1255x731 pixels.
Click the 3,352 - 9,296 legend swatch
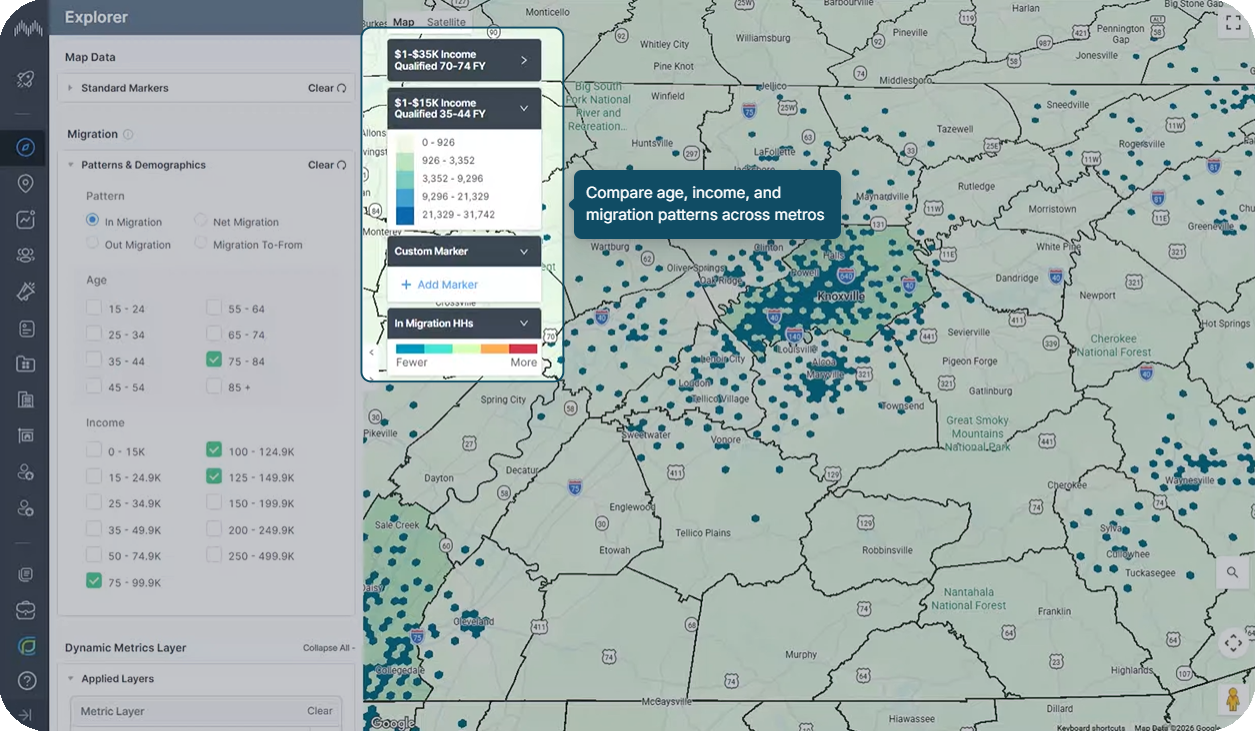pos(404,179)
